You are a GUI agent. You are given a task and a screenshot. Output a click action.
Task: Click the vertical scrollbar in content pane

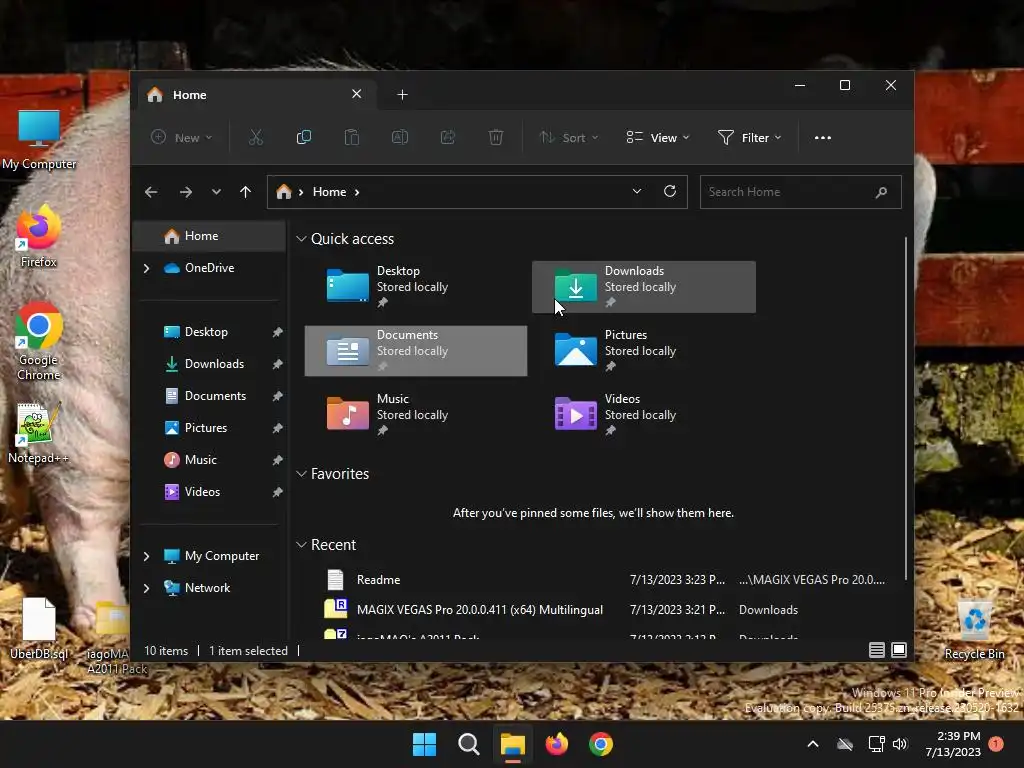(x=906, y=408)
